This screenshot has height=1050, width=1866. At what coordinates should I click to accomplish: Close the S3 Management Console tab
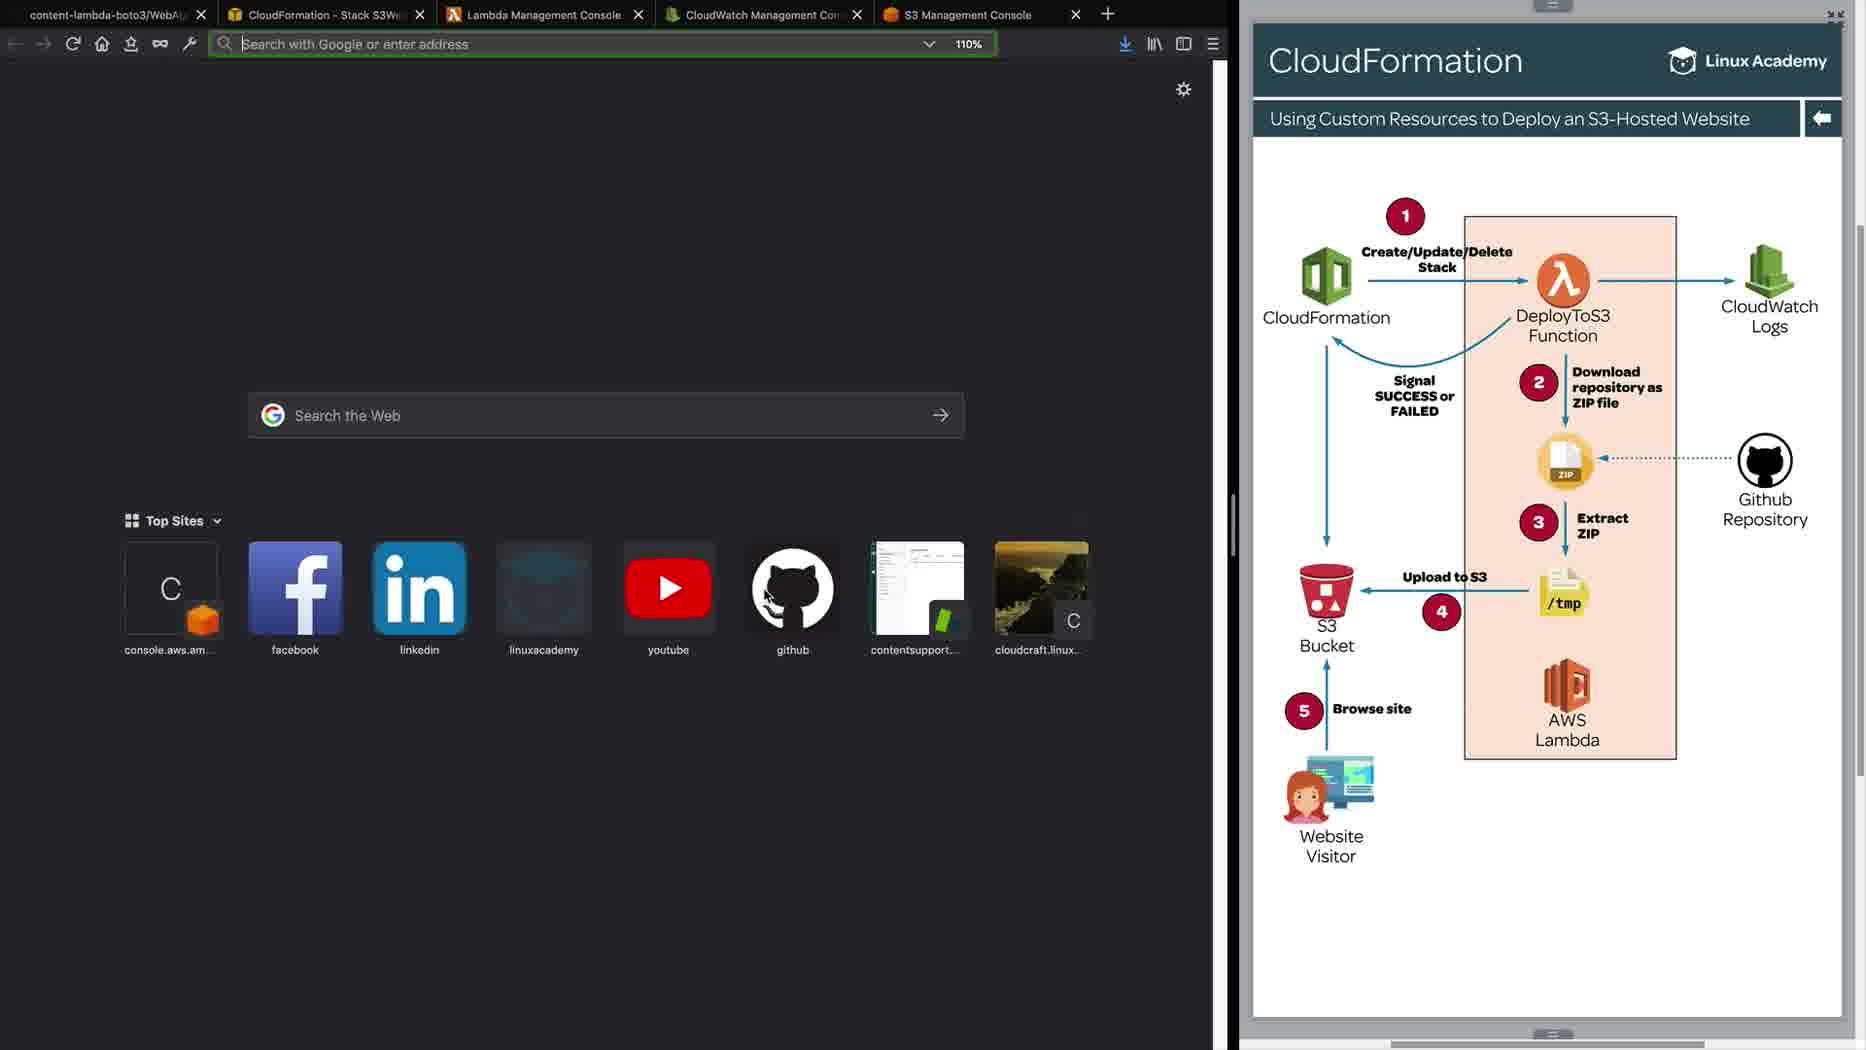point(1075,15)
